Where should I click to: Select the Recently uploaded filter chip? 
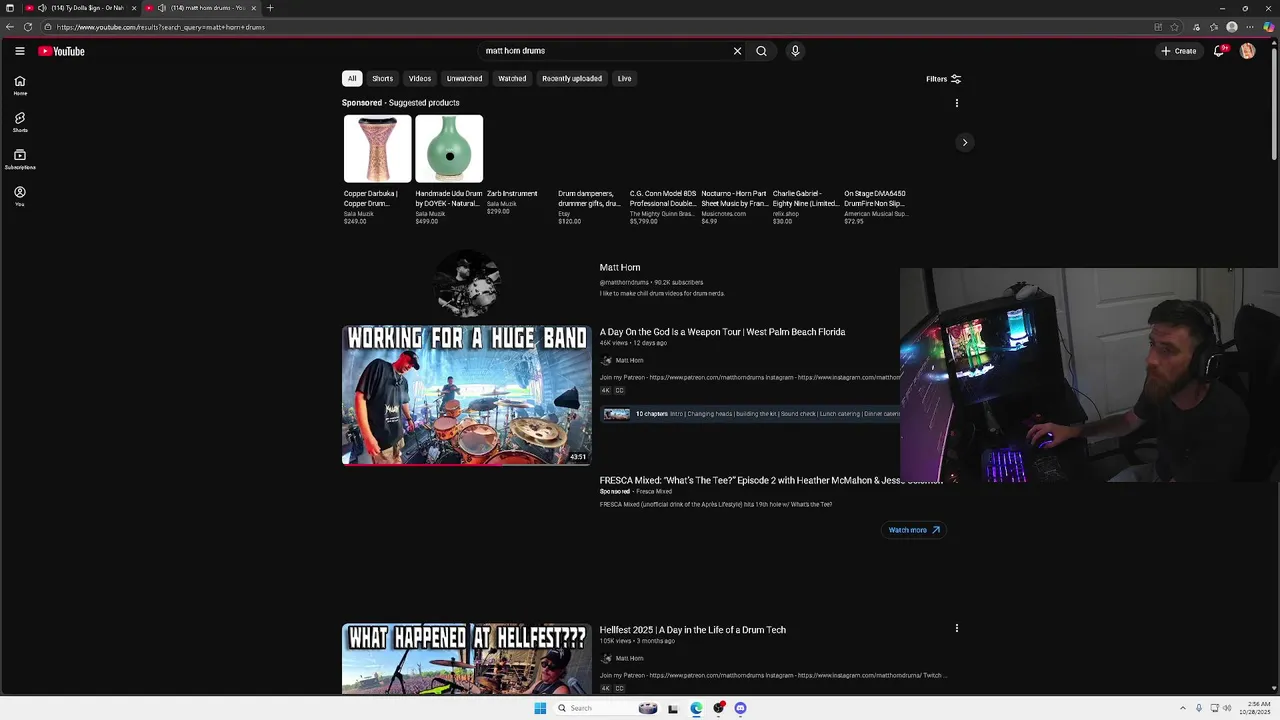(x=572, y=79)
